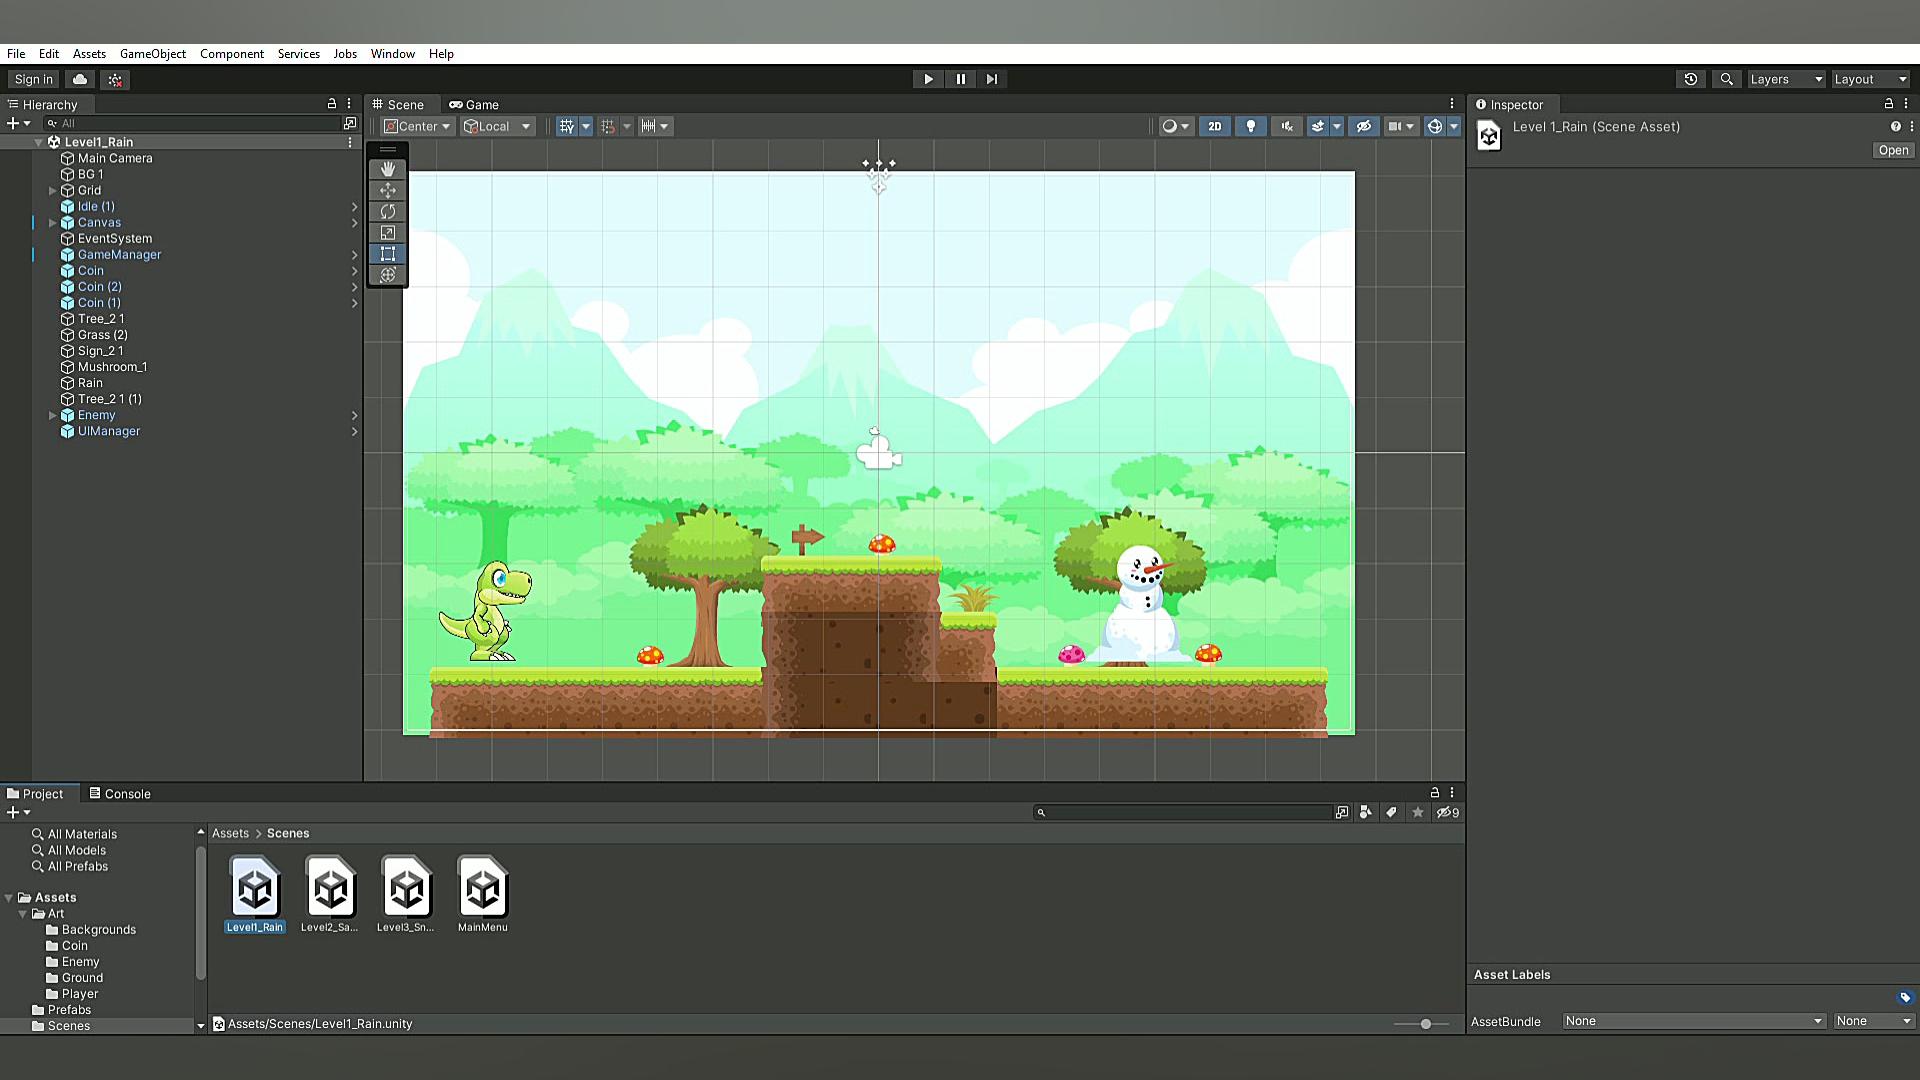Select the Rotate tool
This screenshot has width=1920, height=1080.
coord(388,211)
